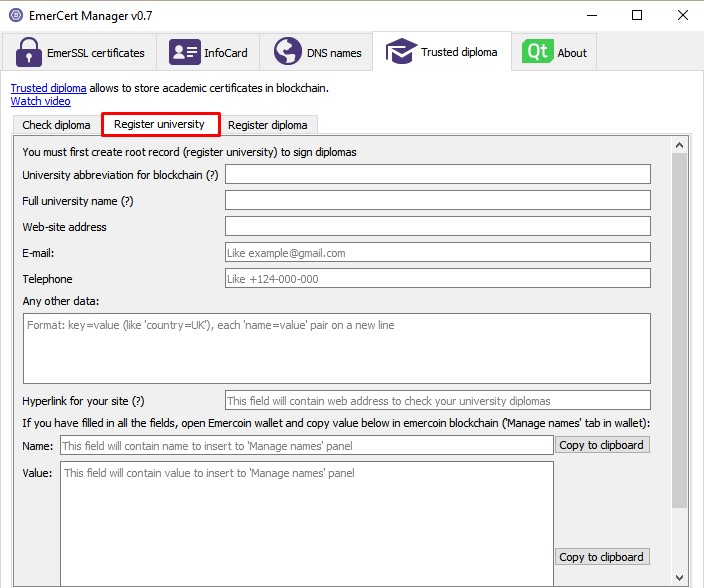The height and width of the screenshot is (588, 704).
Task: Select the Trusted diploma tab label
Action: click(459, 52)
